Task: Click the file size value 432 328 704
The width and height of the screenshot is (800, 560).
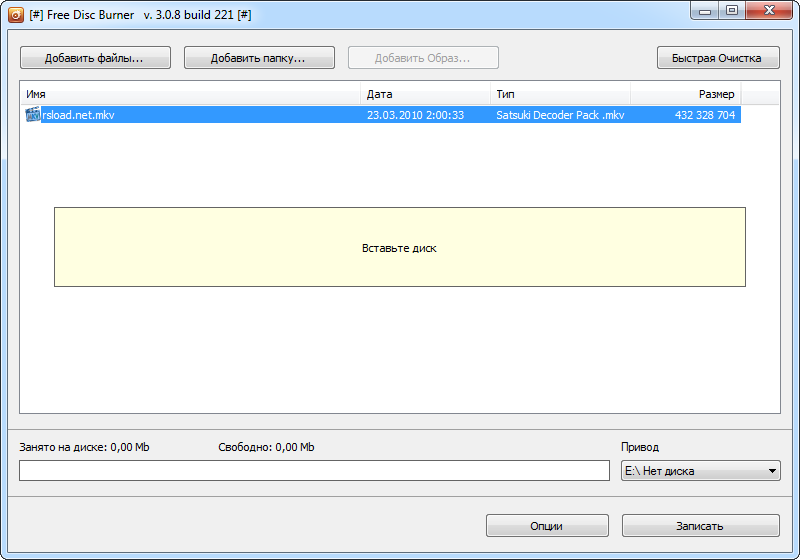Action: [x=705, y=115]
